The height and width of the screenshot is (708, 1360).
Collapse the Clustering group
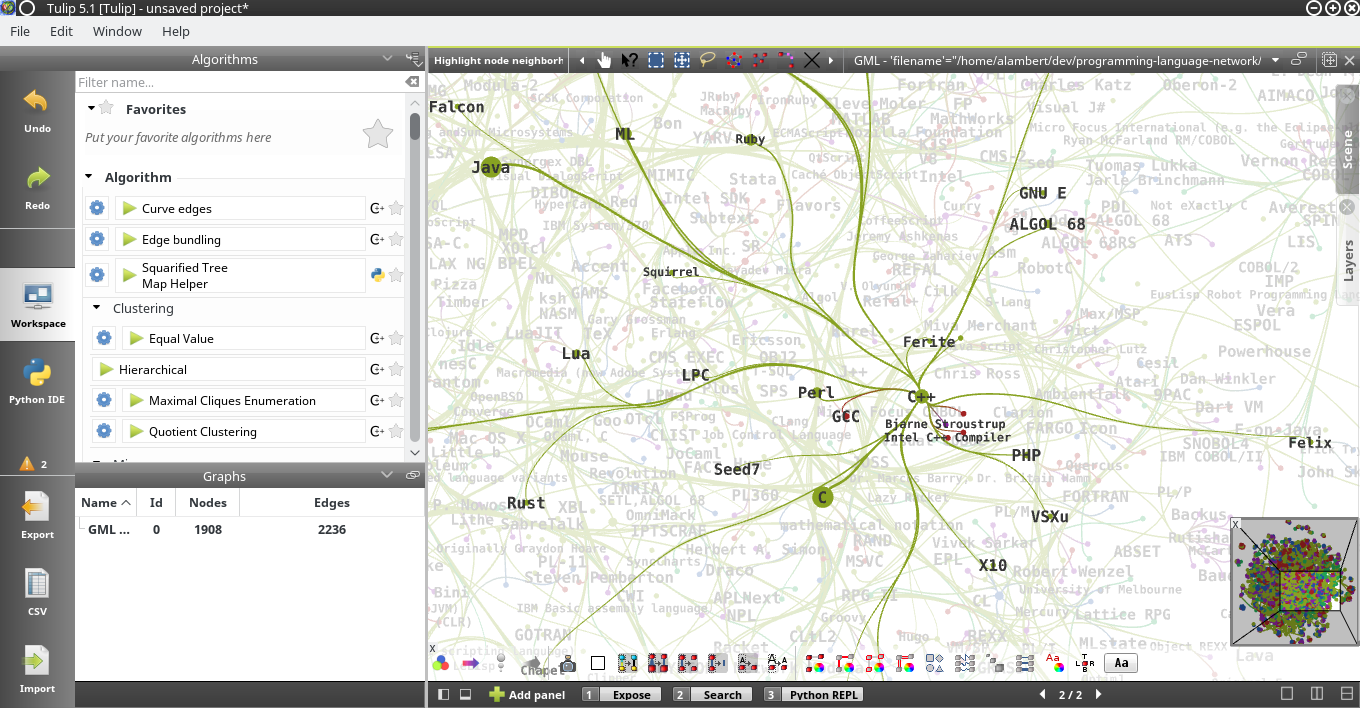point(97,308)
